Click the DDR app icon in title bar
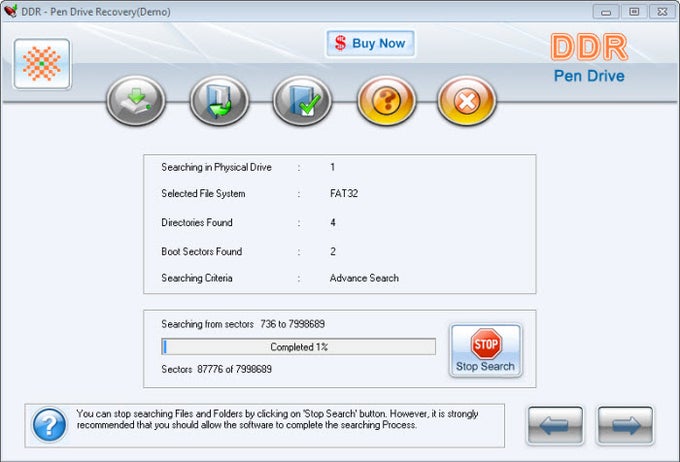 tap(10, 11)
